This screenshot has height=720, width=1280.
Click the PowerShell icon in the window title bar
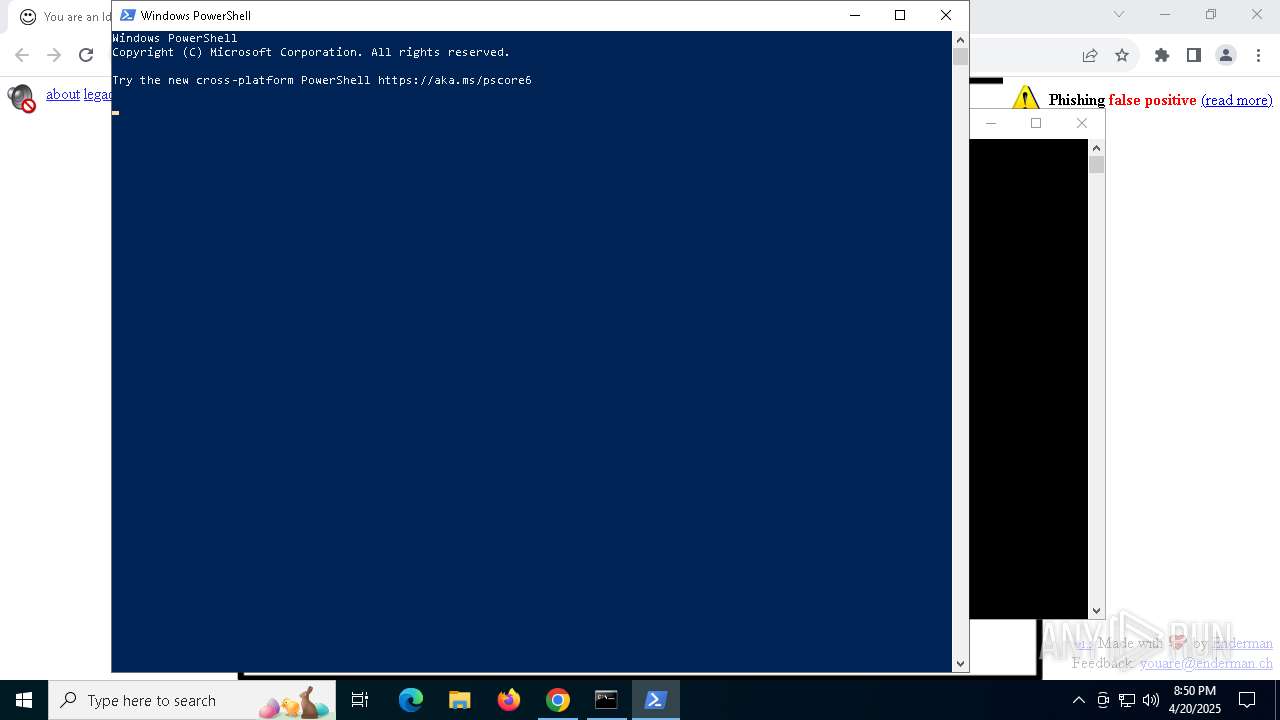127,15
